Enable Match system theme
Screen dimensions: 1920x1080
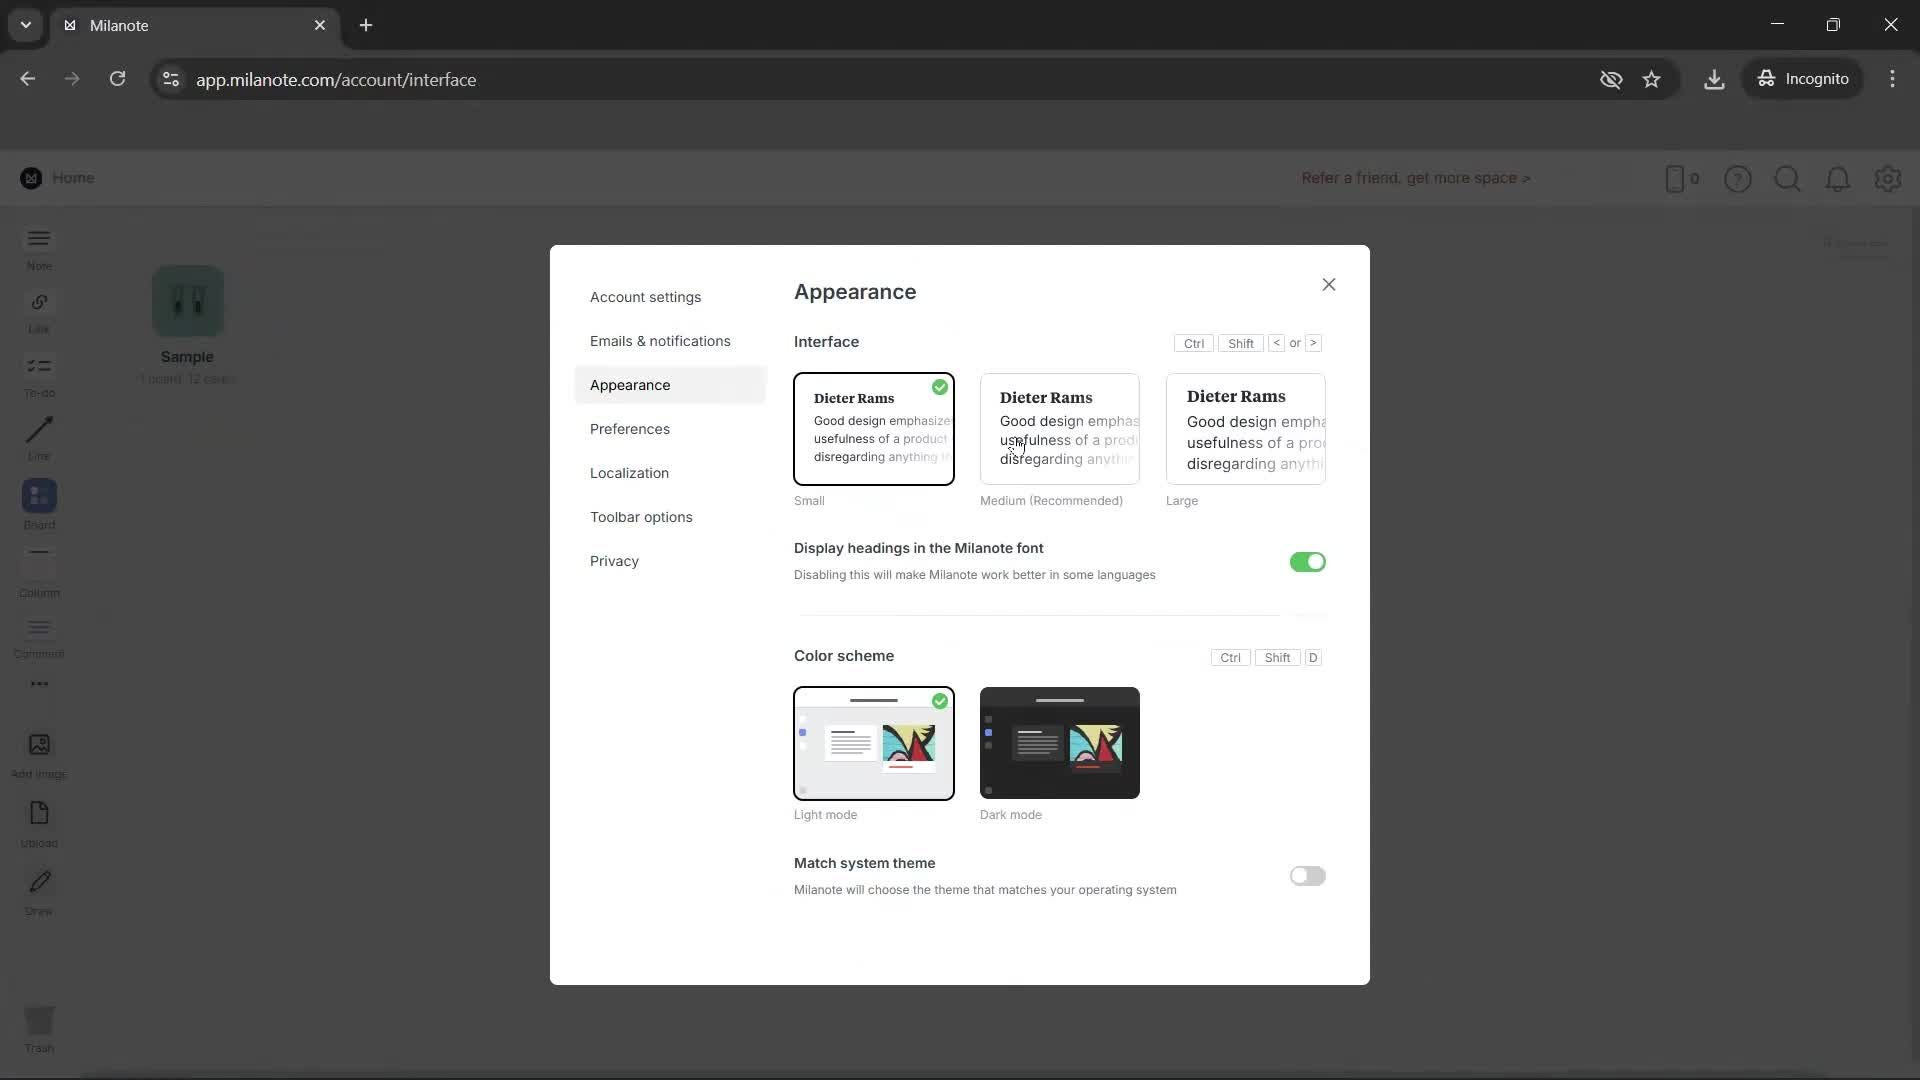pos(1308,875)
